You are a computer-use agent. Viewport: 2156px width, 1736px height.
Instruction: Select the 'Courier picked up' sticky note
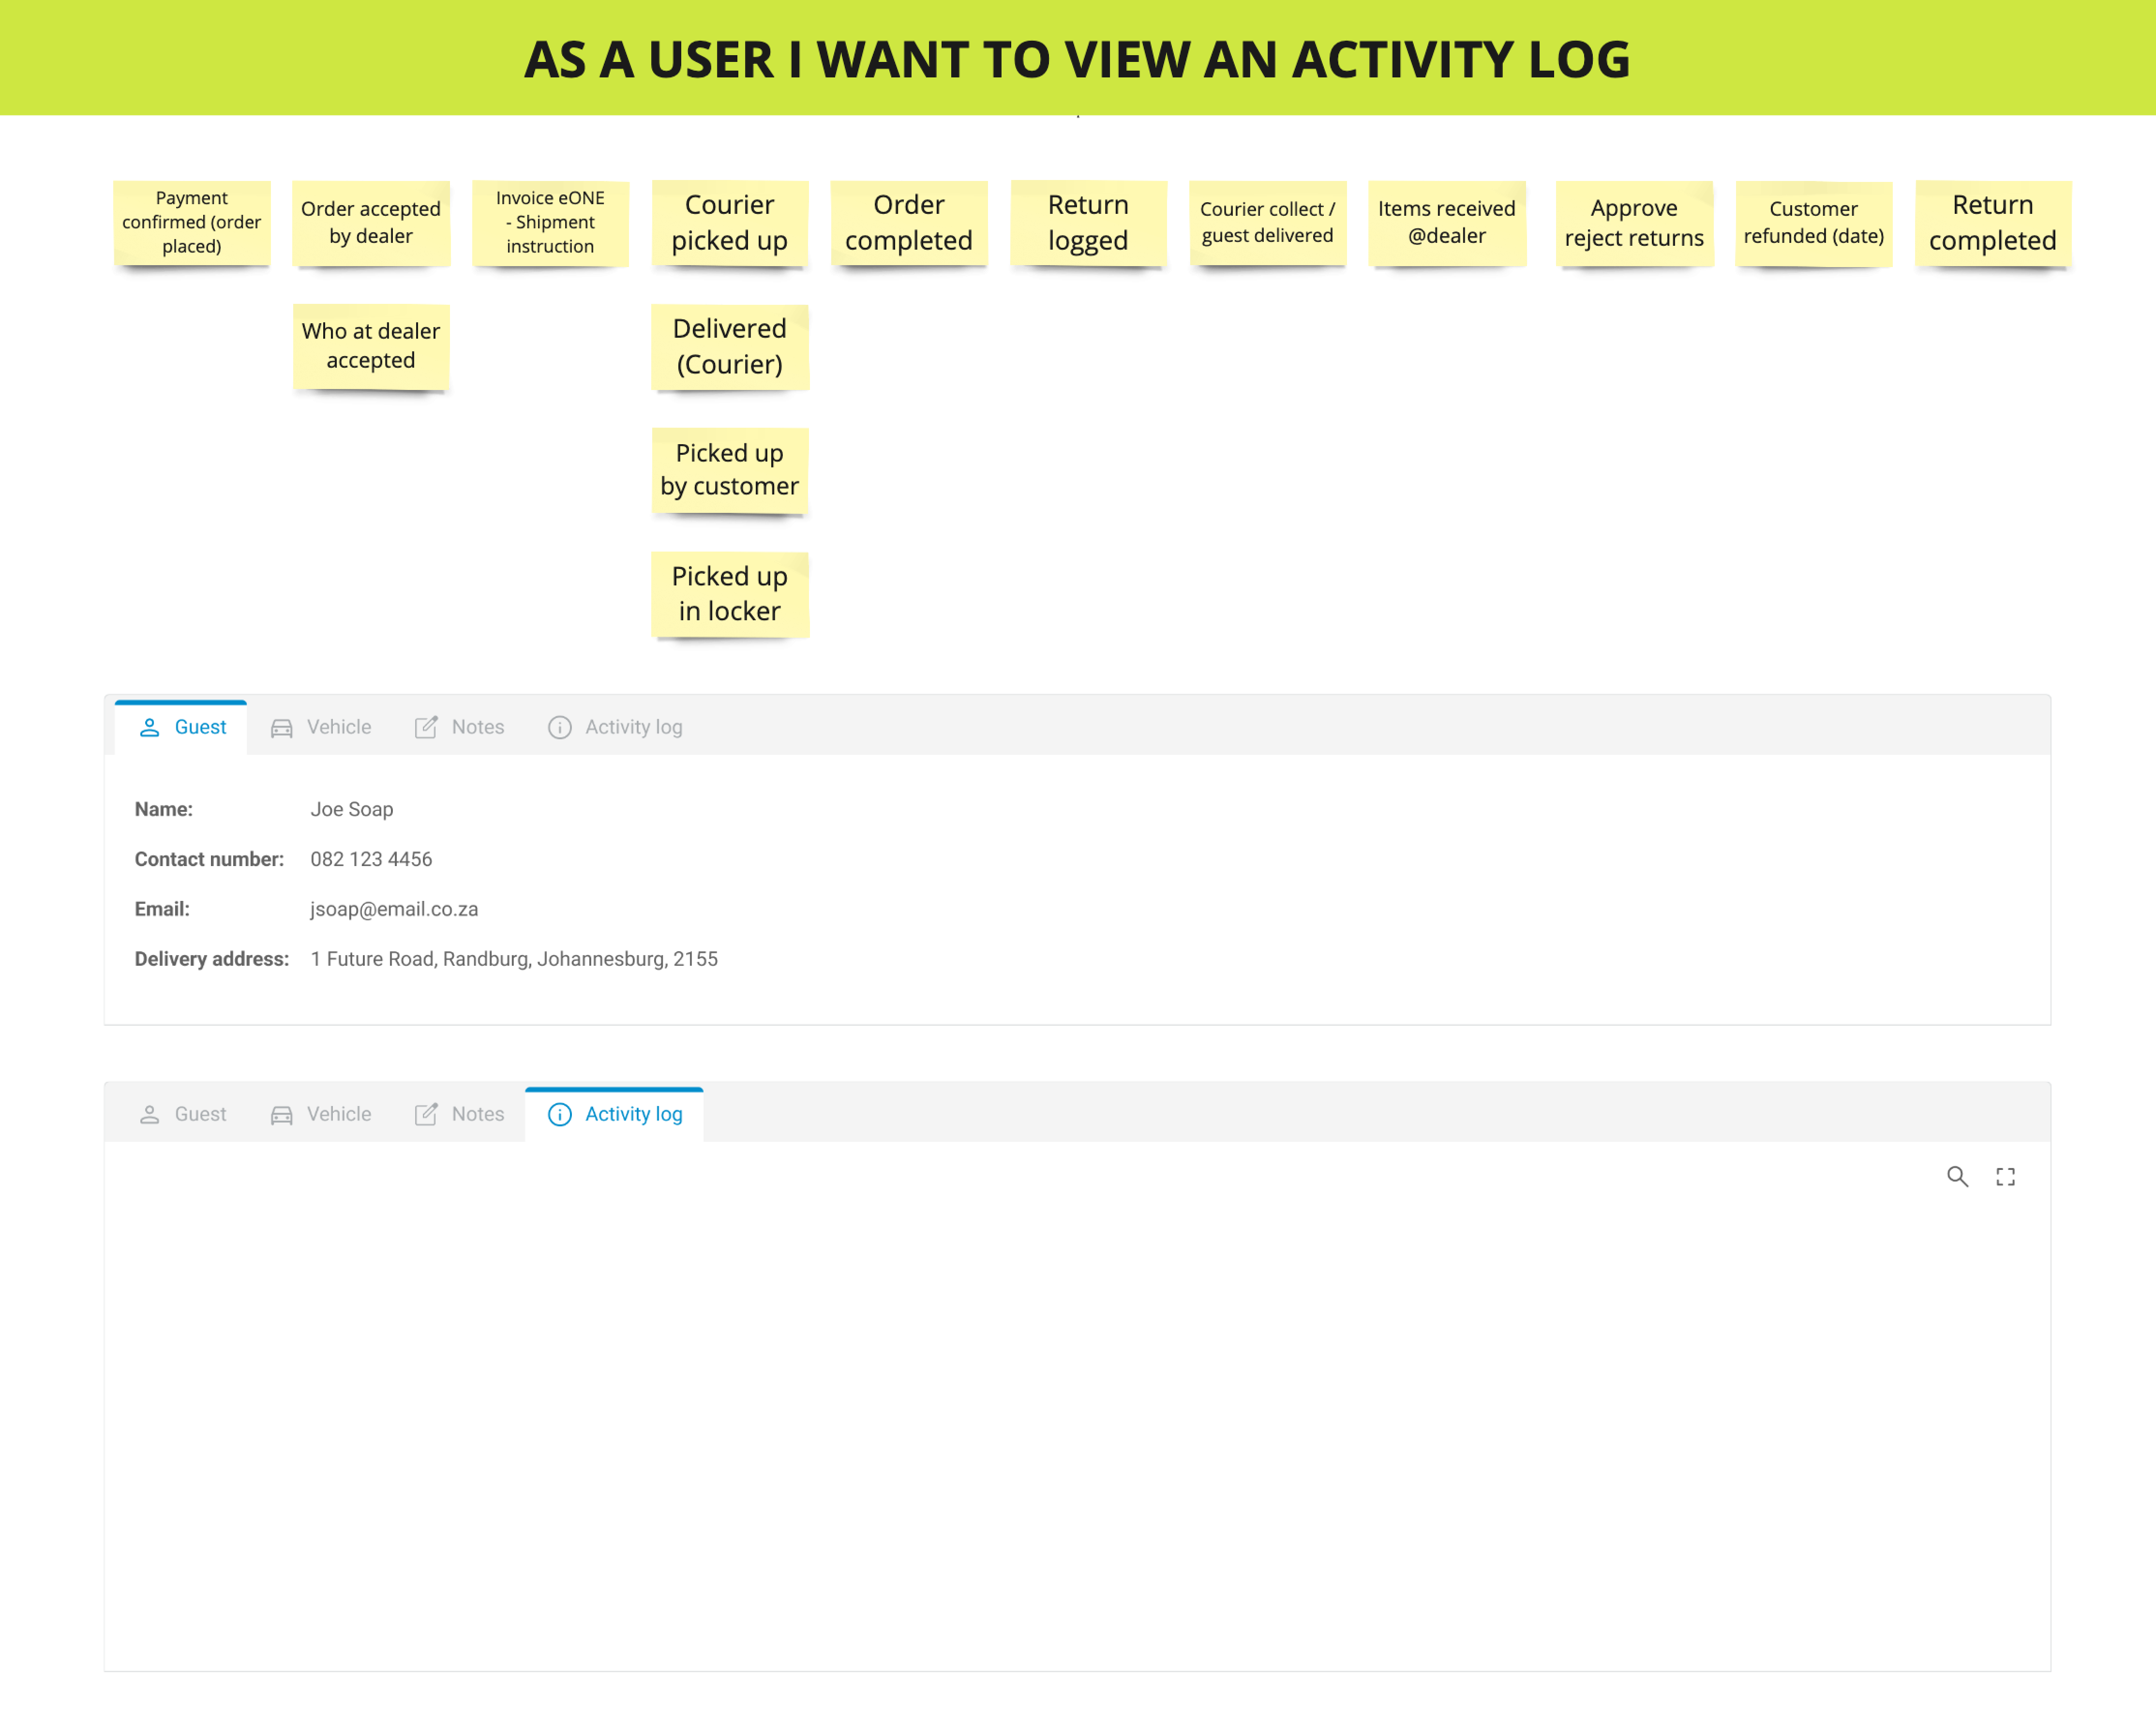pos(729,222)
